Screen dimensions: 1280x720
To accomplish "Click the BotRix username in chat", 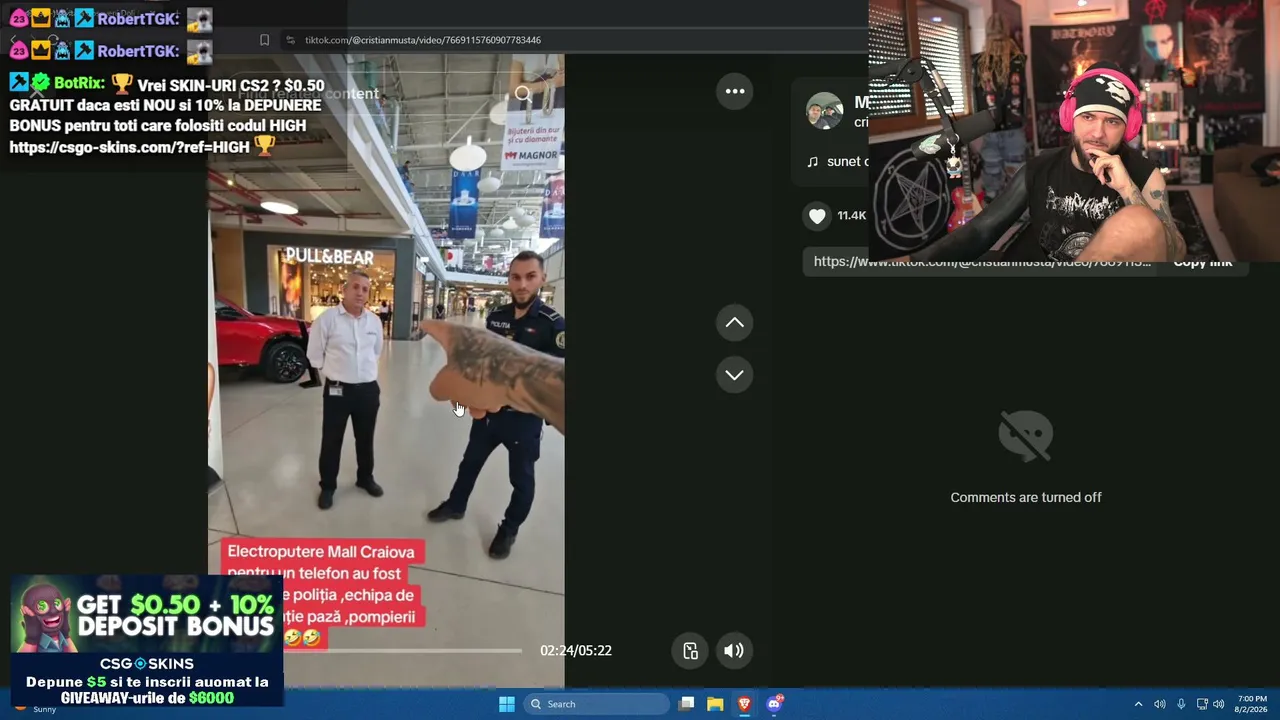I will pos(79,84).
